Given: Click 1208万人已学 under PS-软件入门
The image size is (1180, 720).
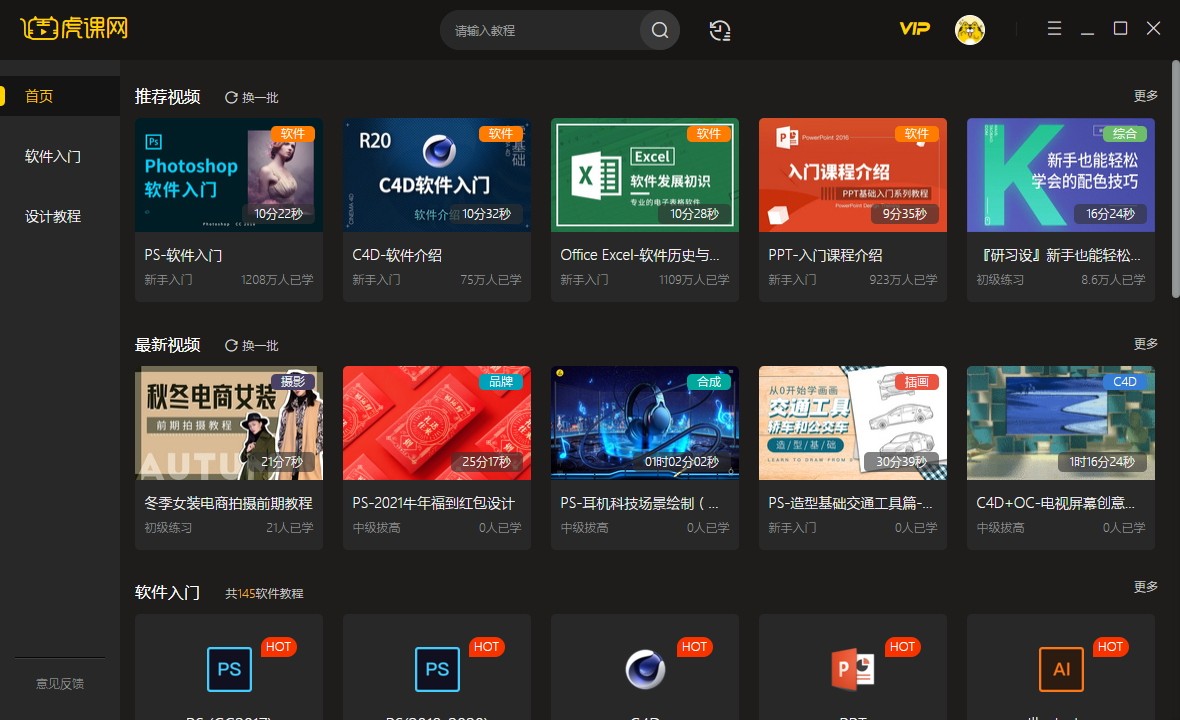Looking at the screenshot, I should [x=277, y=280].
